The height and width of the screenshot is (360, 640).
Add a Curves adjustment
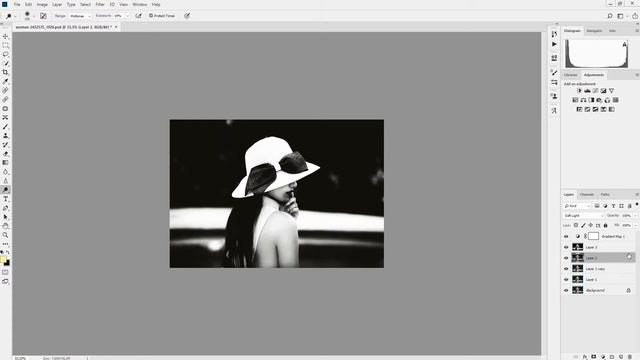(595, 91)
